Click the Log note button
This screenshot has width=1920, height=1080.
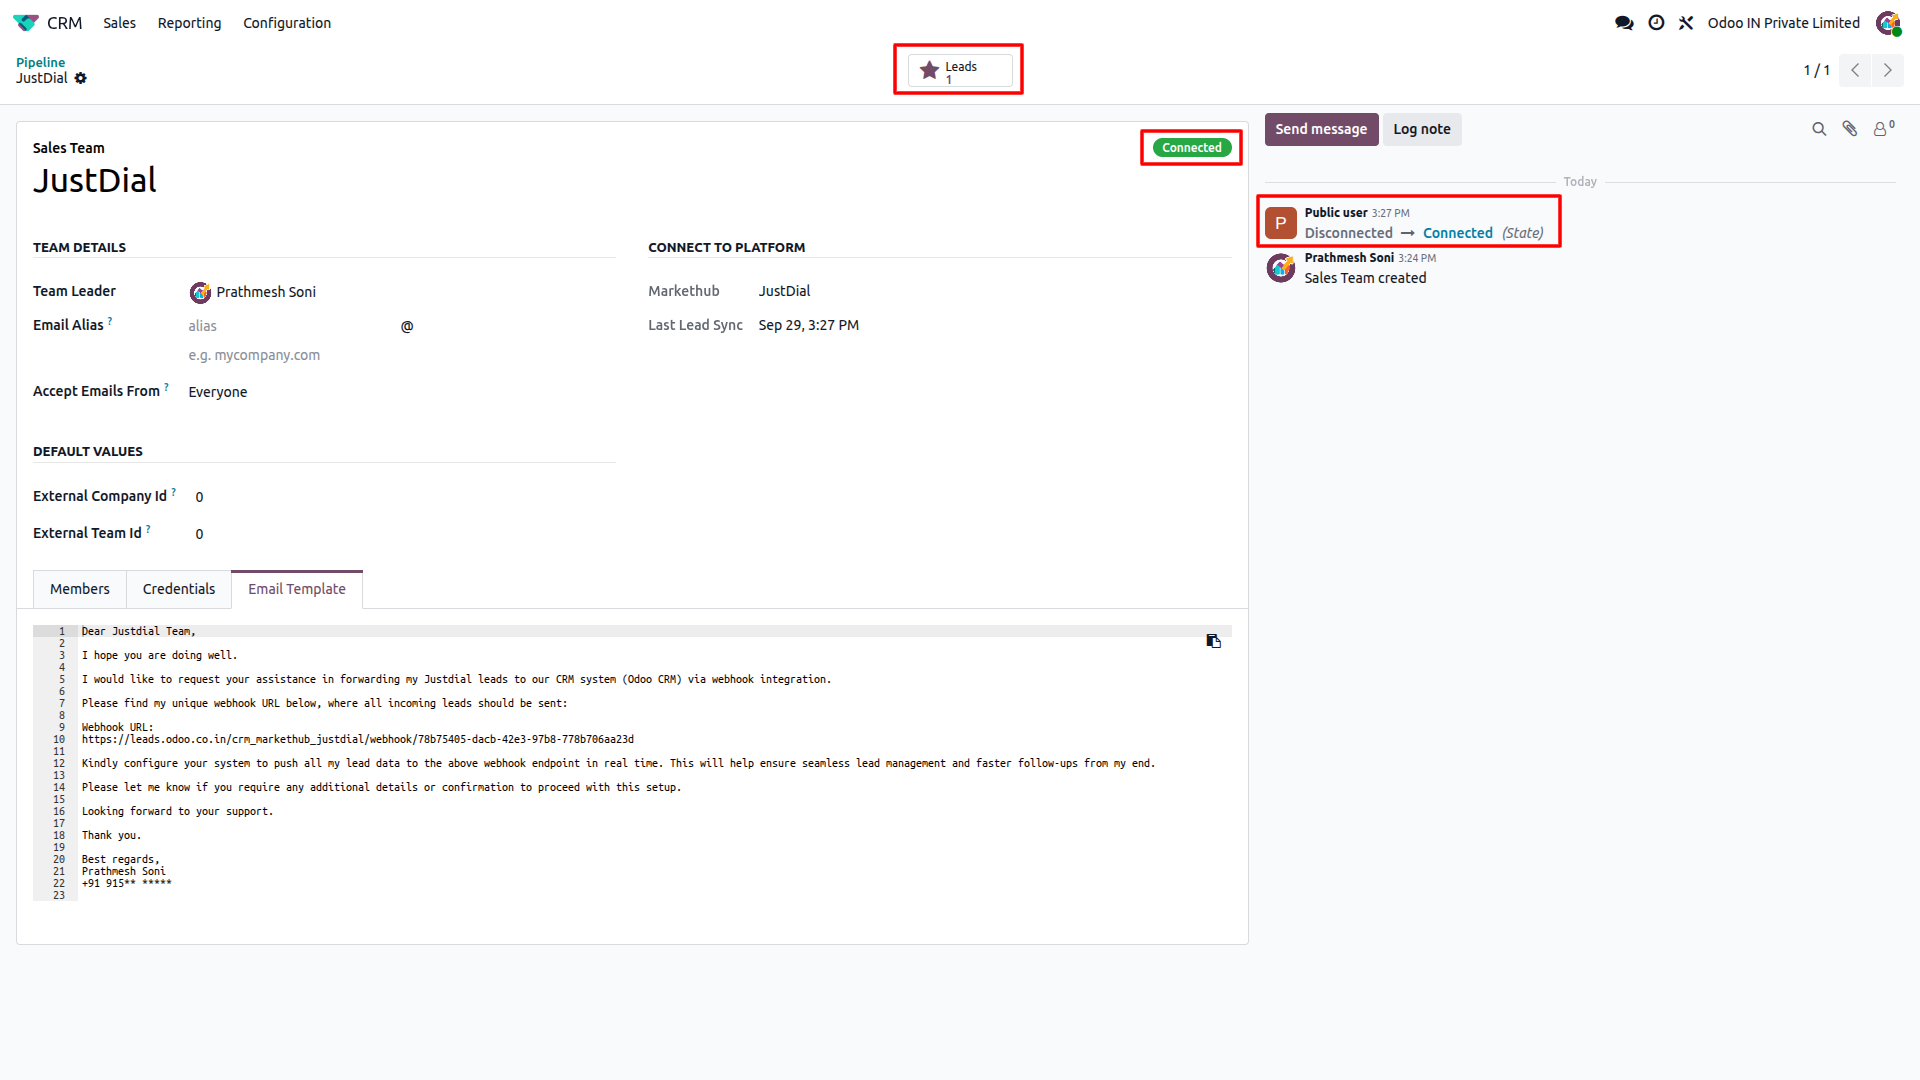coord(1421,129)
